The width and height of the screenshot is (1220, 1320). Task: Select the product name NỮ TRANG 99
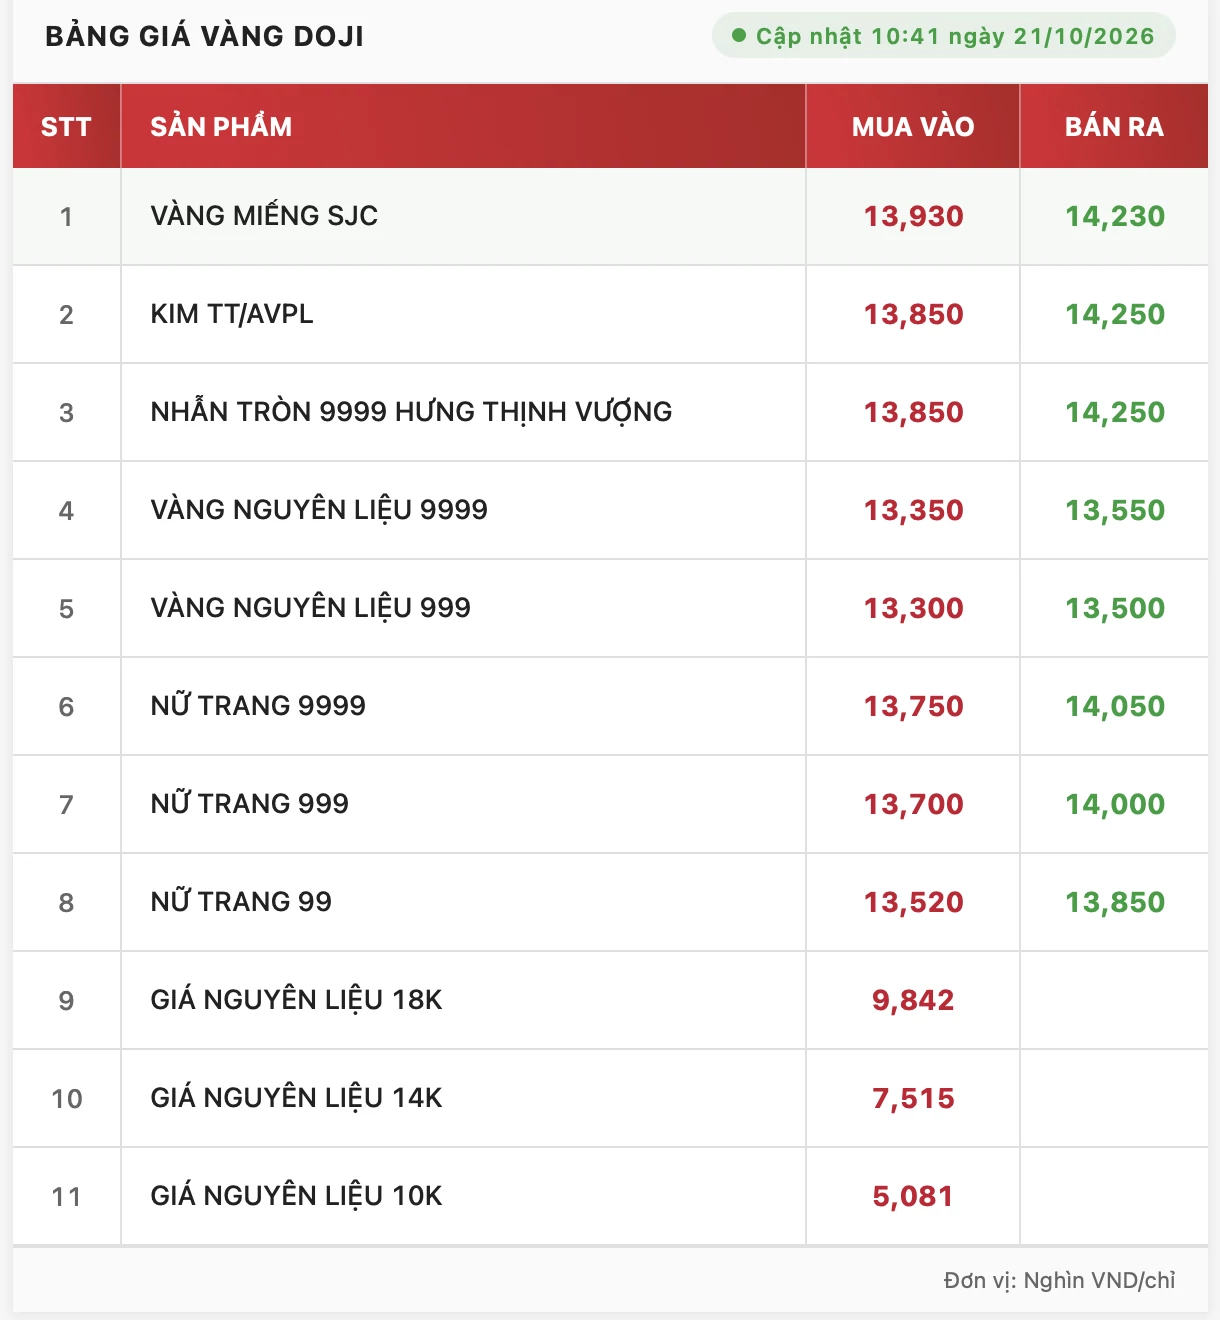point(241,902)
